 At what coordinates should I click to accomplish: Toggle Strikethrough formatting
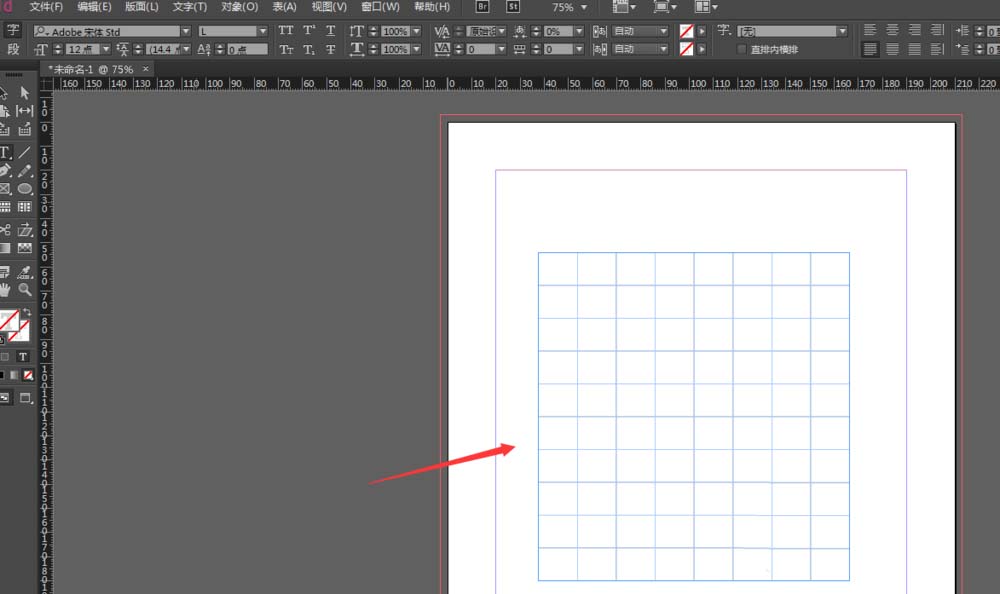[330, 49]
